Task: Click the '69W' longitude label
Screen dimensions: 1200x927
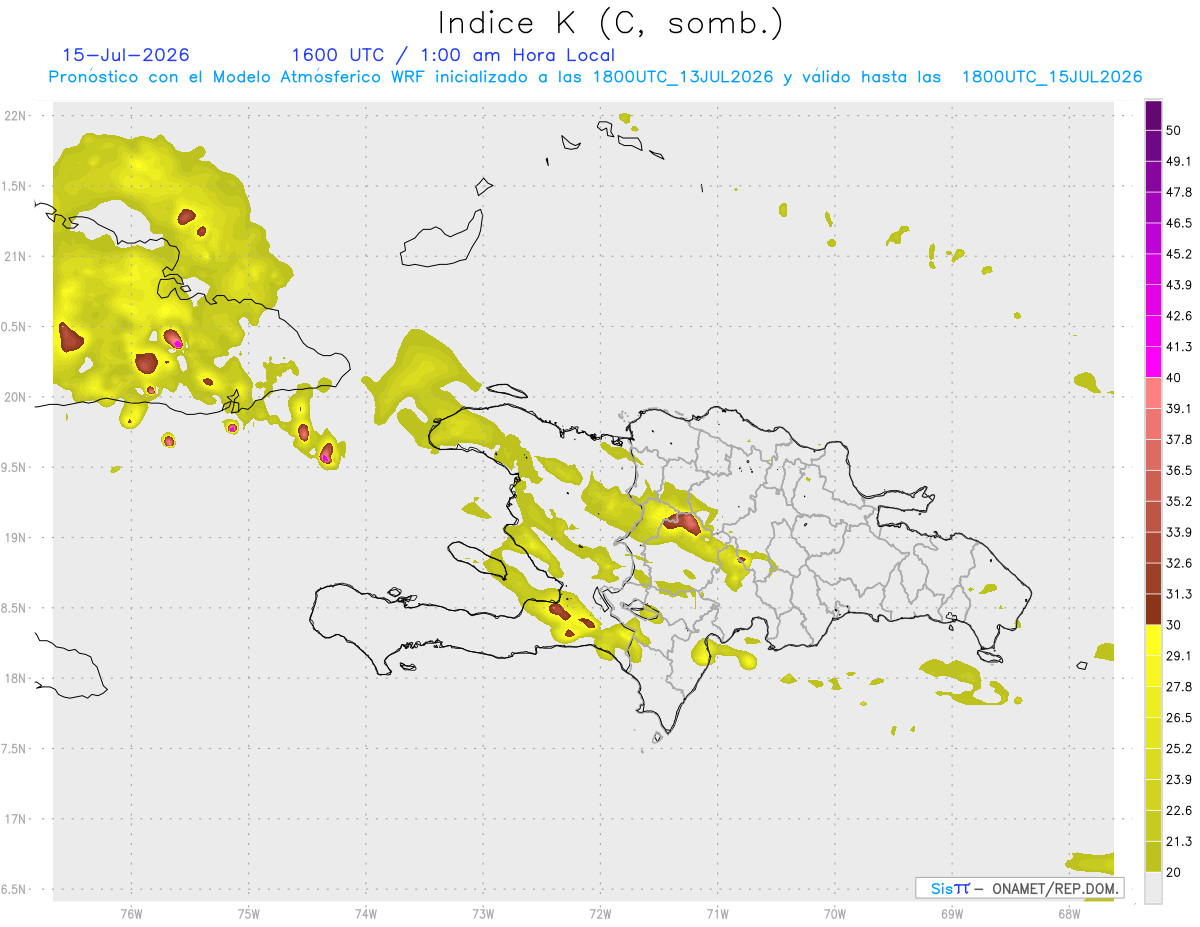Action: [952, 914]
